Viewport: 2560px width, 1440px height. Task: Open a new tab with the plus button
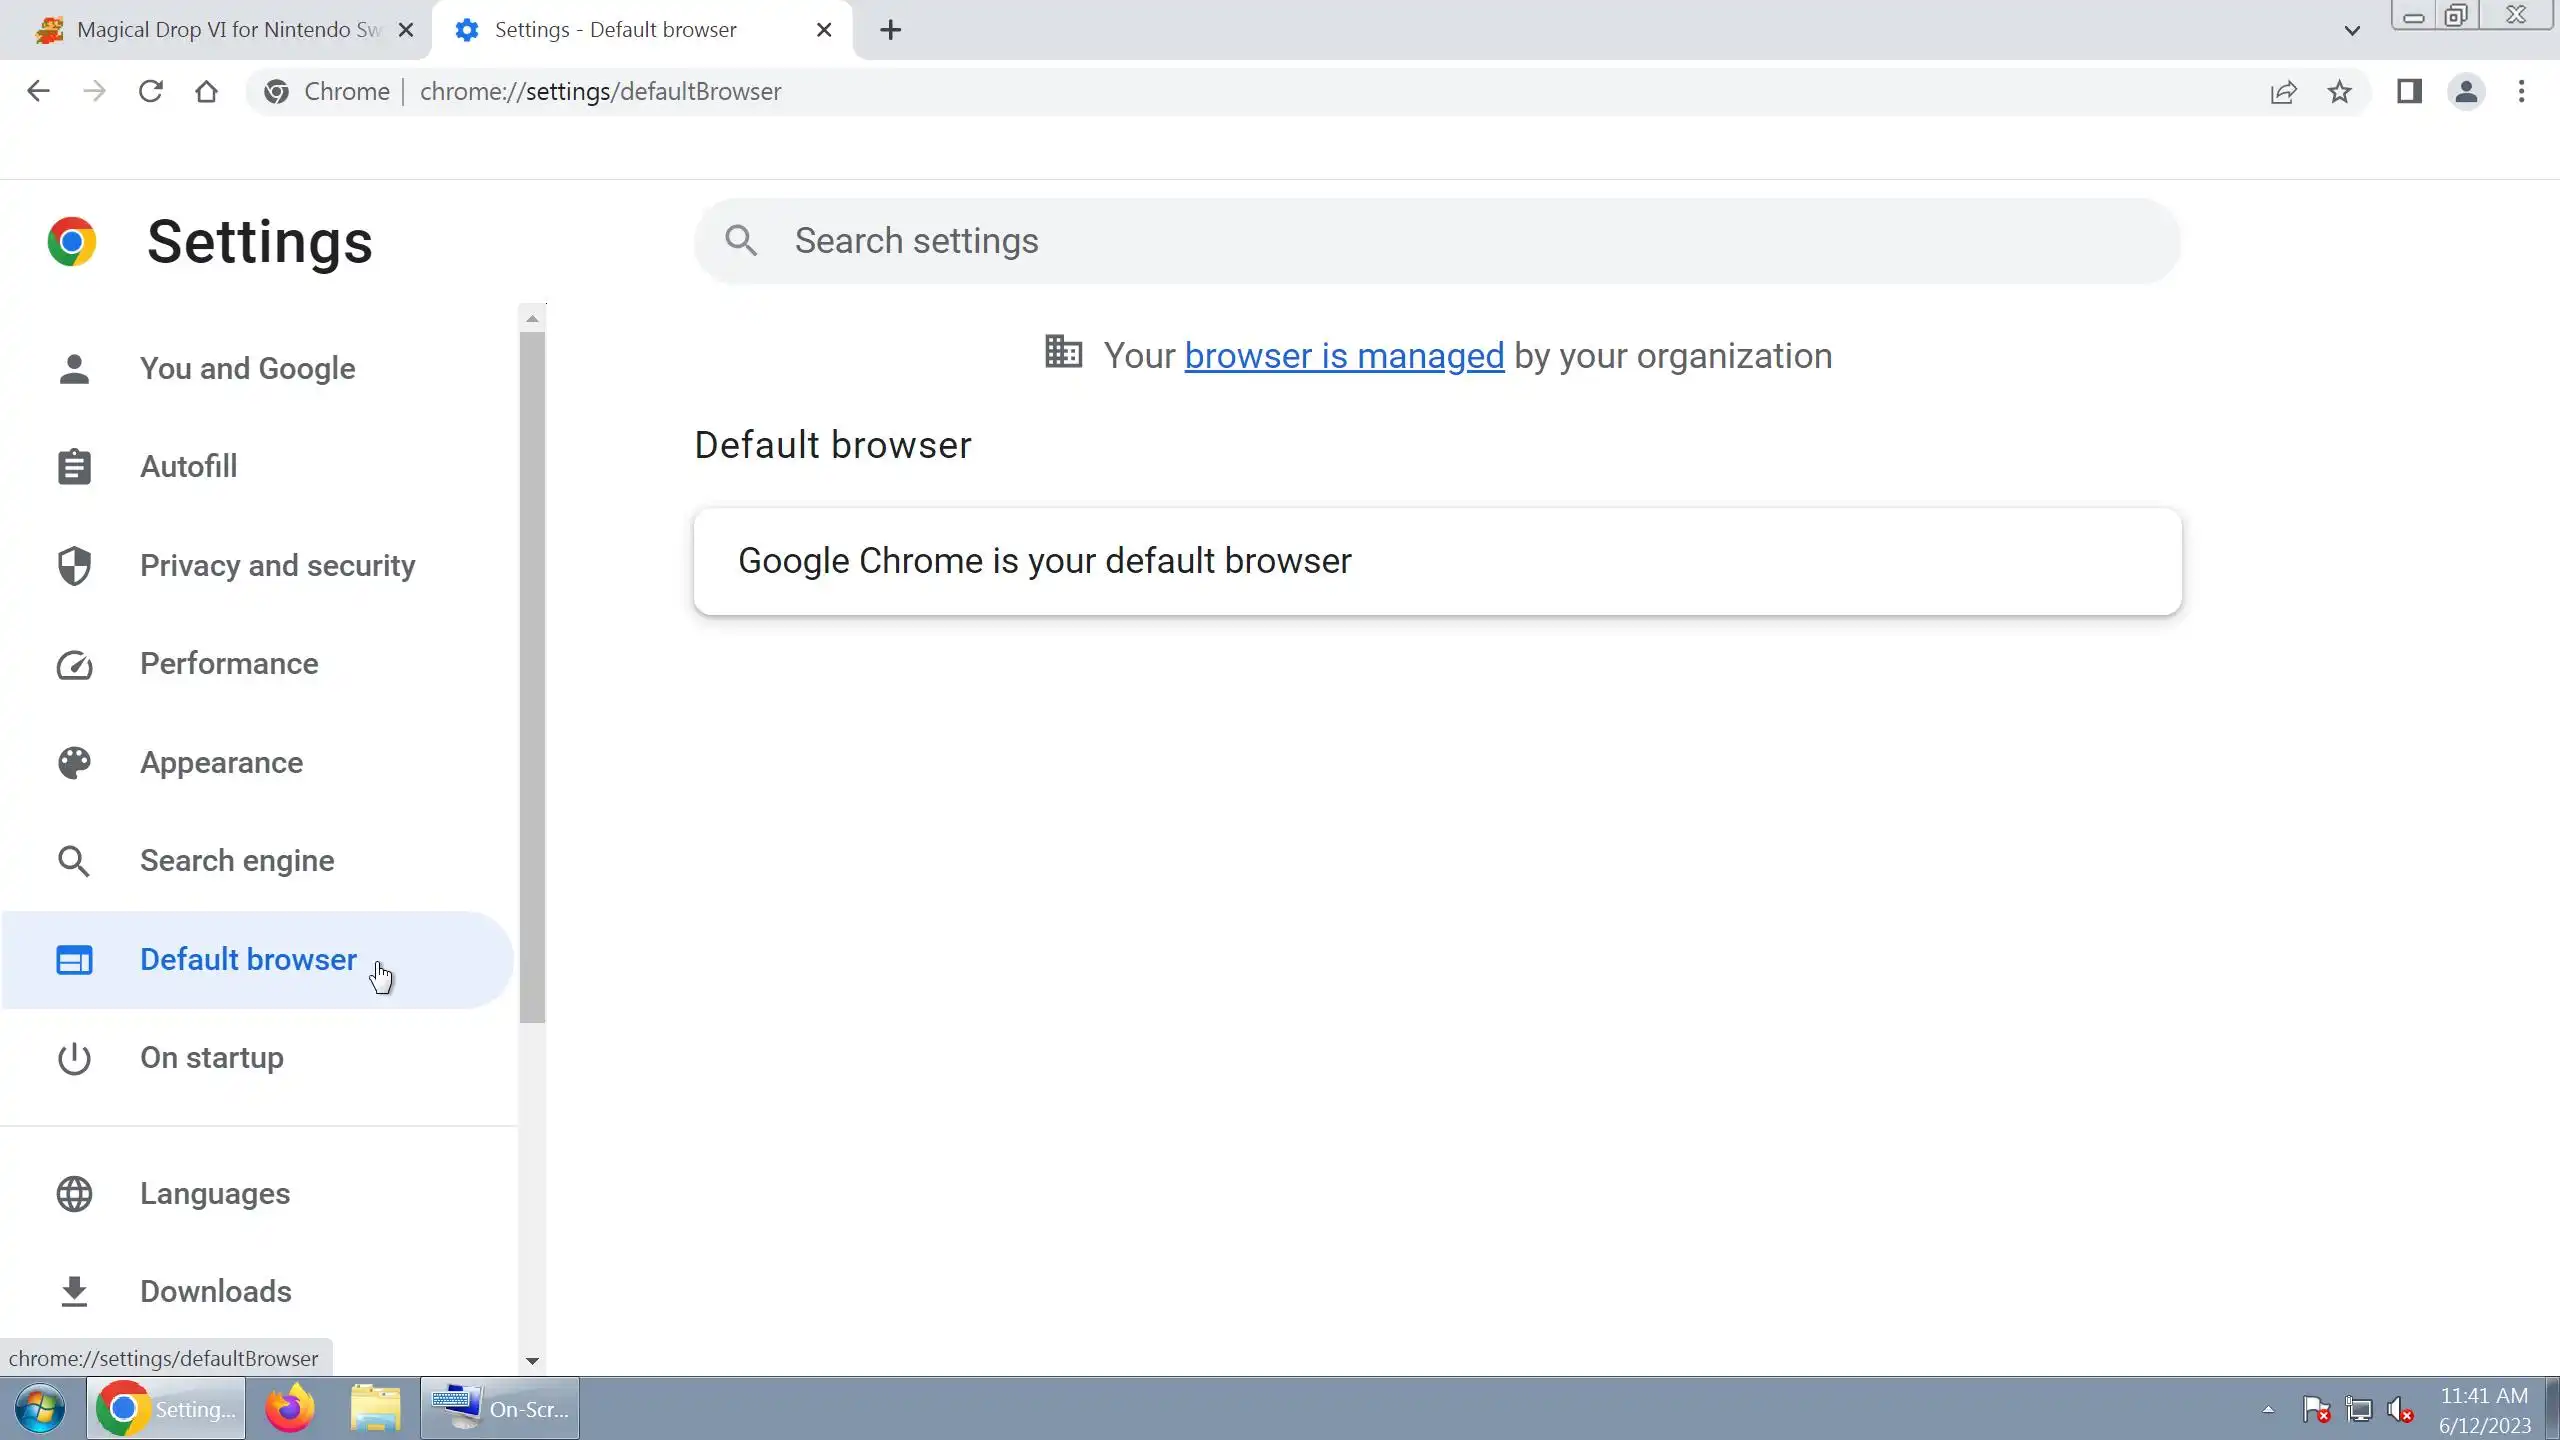tap(890, 30)
